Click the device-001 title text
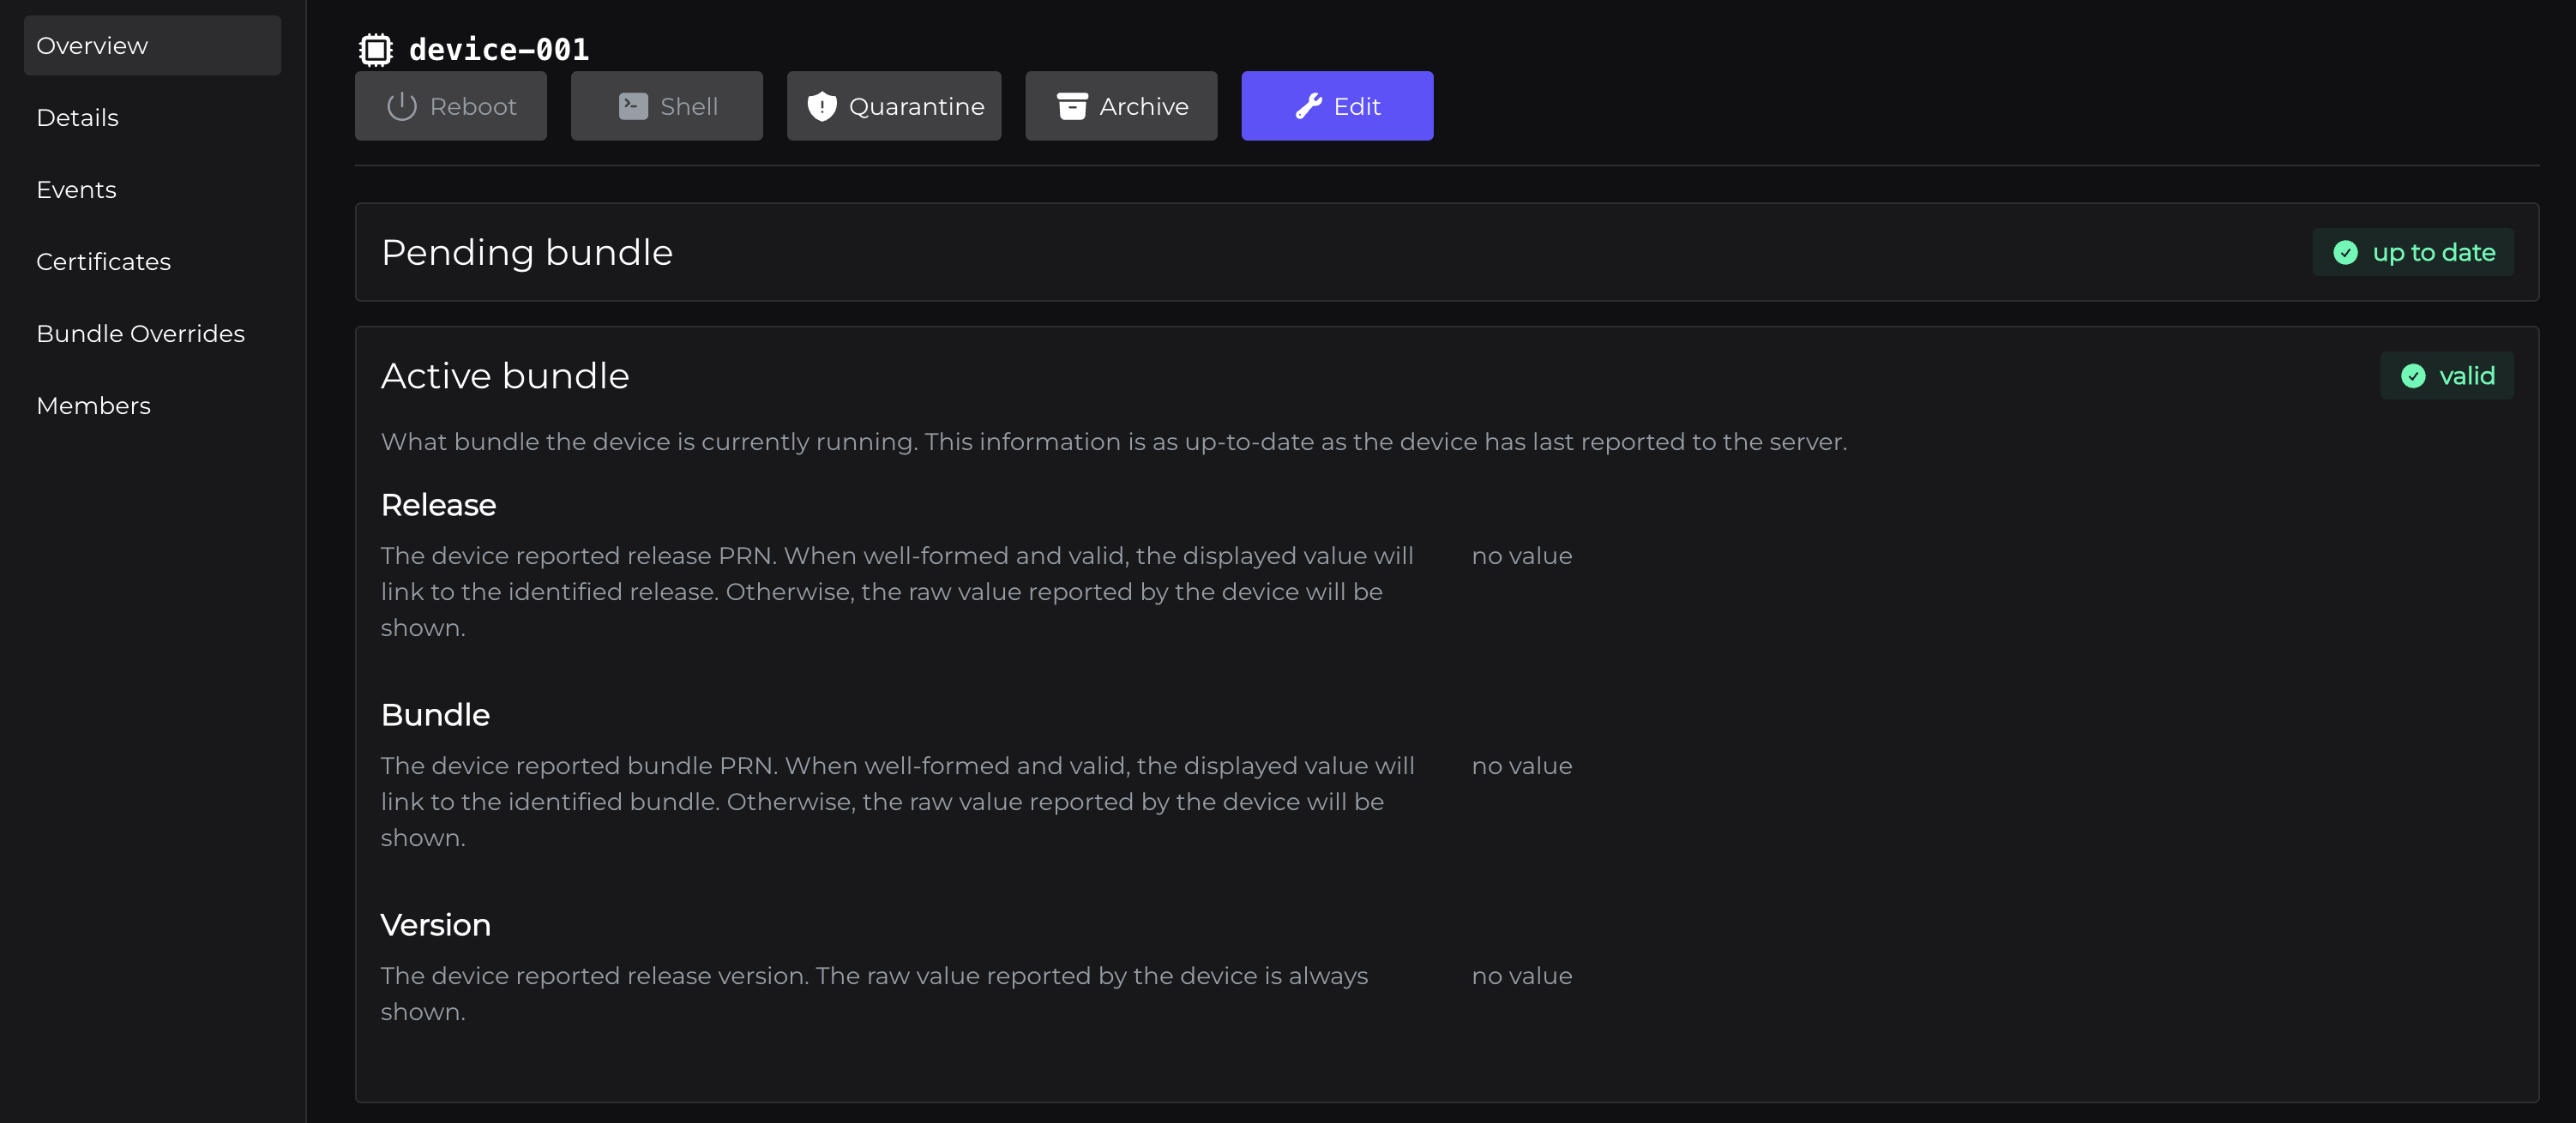The width and height of the screenshot is (2576, 1123). tap(498, 49)
